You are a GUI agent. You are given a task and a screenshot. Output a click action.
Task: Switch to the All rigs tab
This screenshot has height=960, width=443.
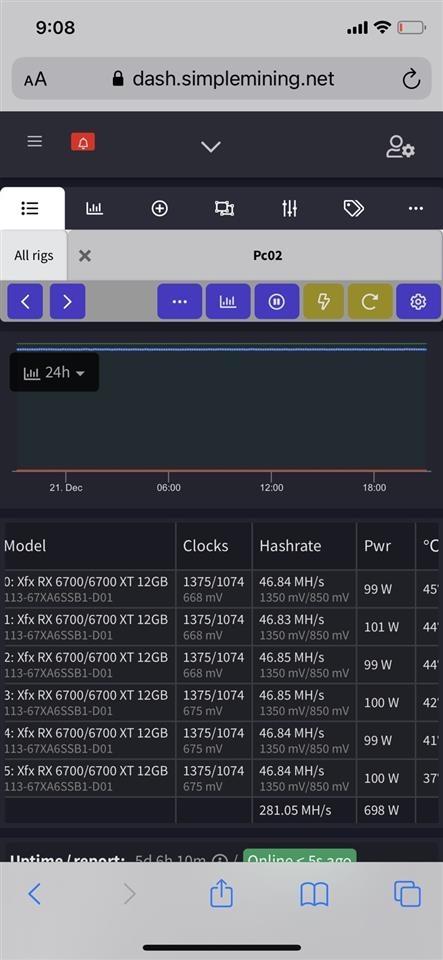pos(34,255)
